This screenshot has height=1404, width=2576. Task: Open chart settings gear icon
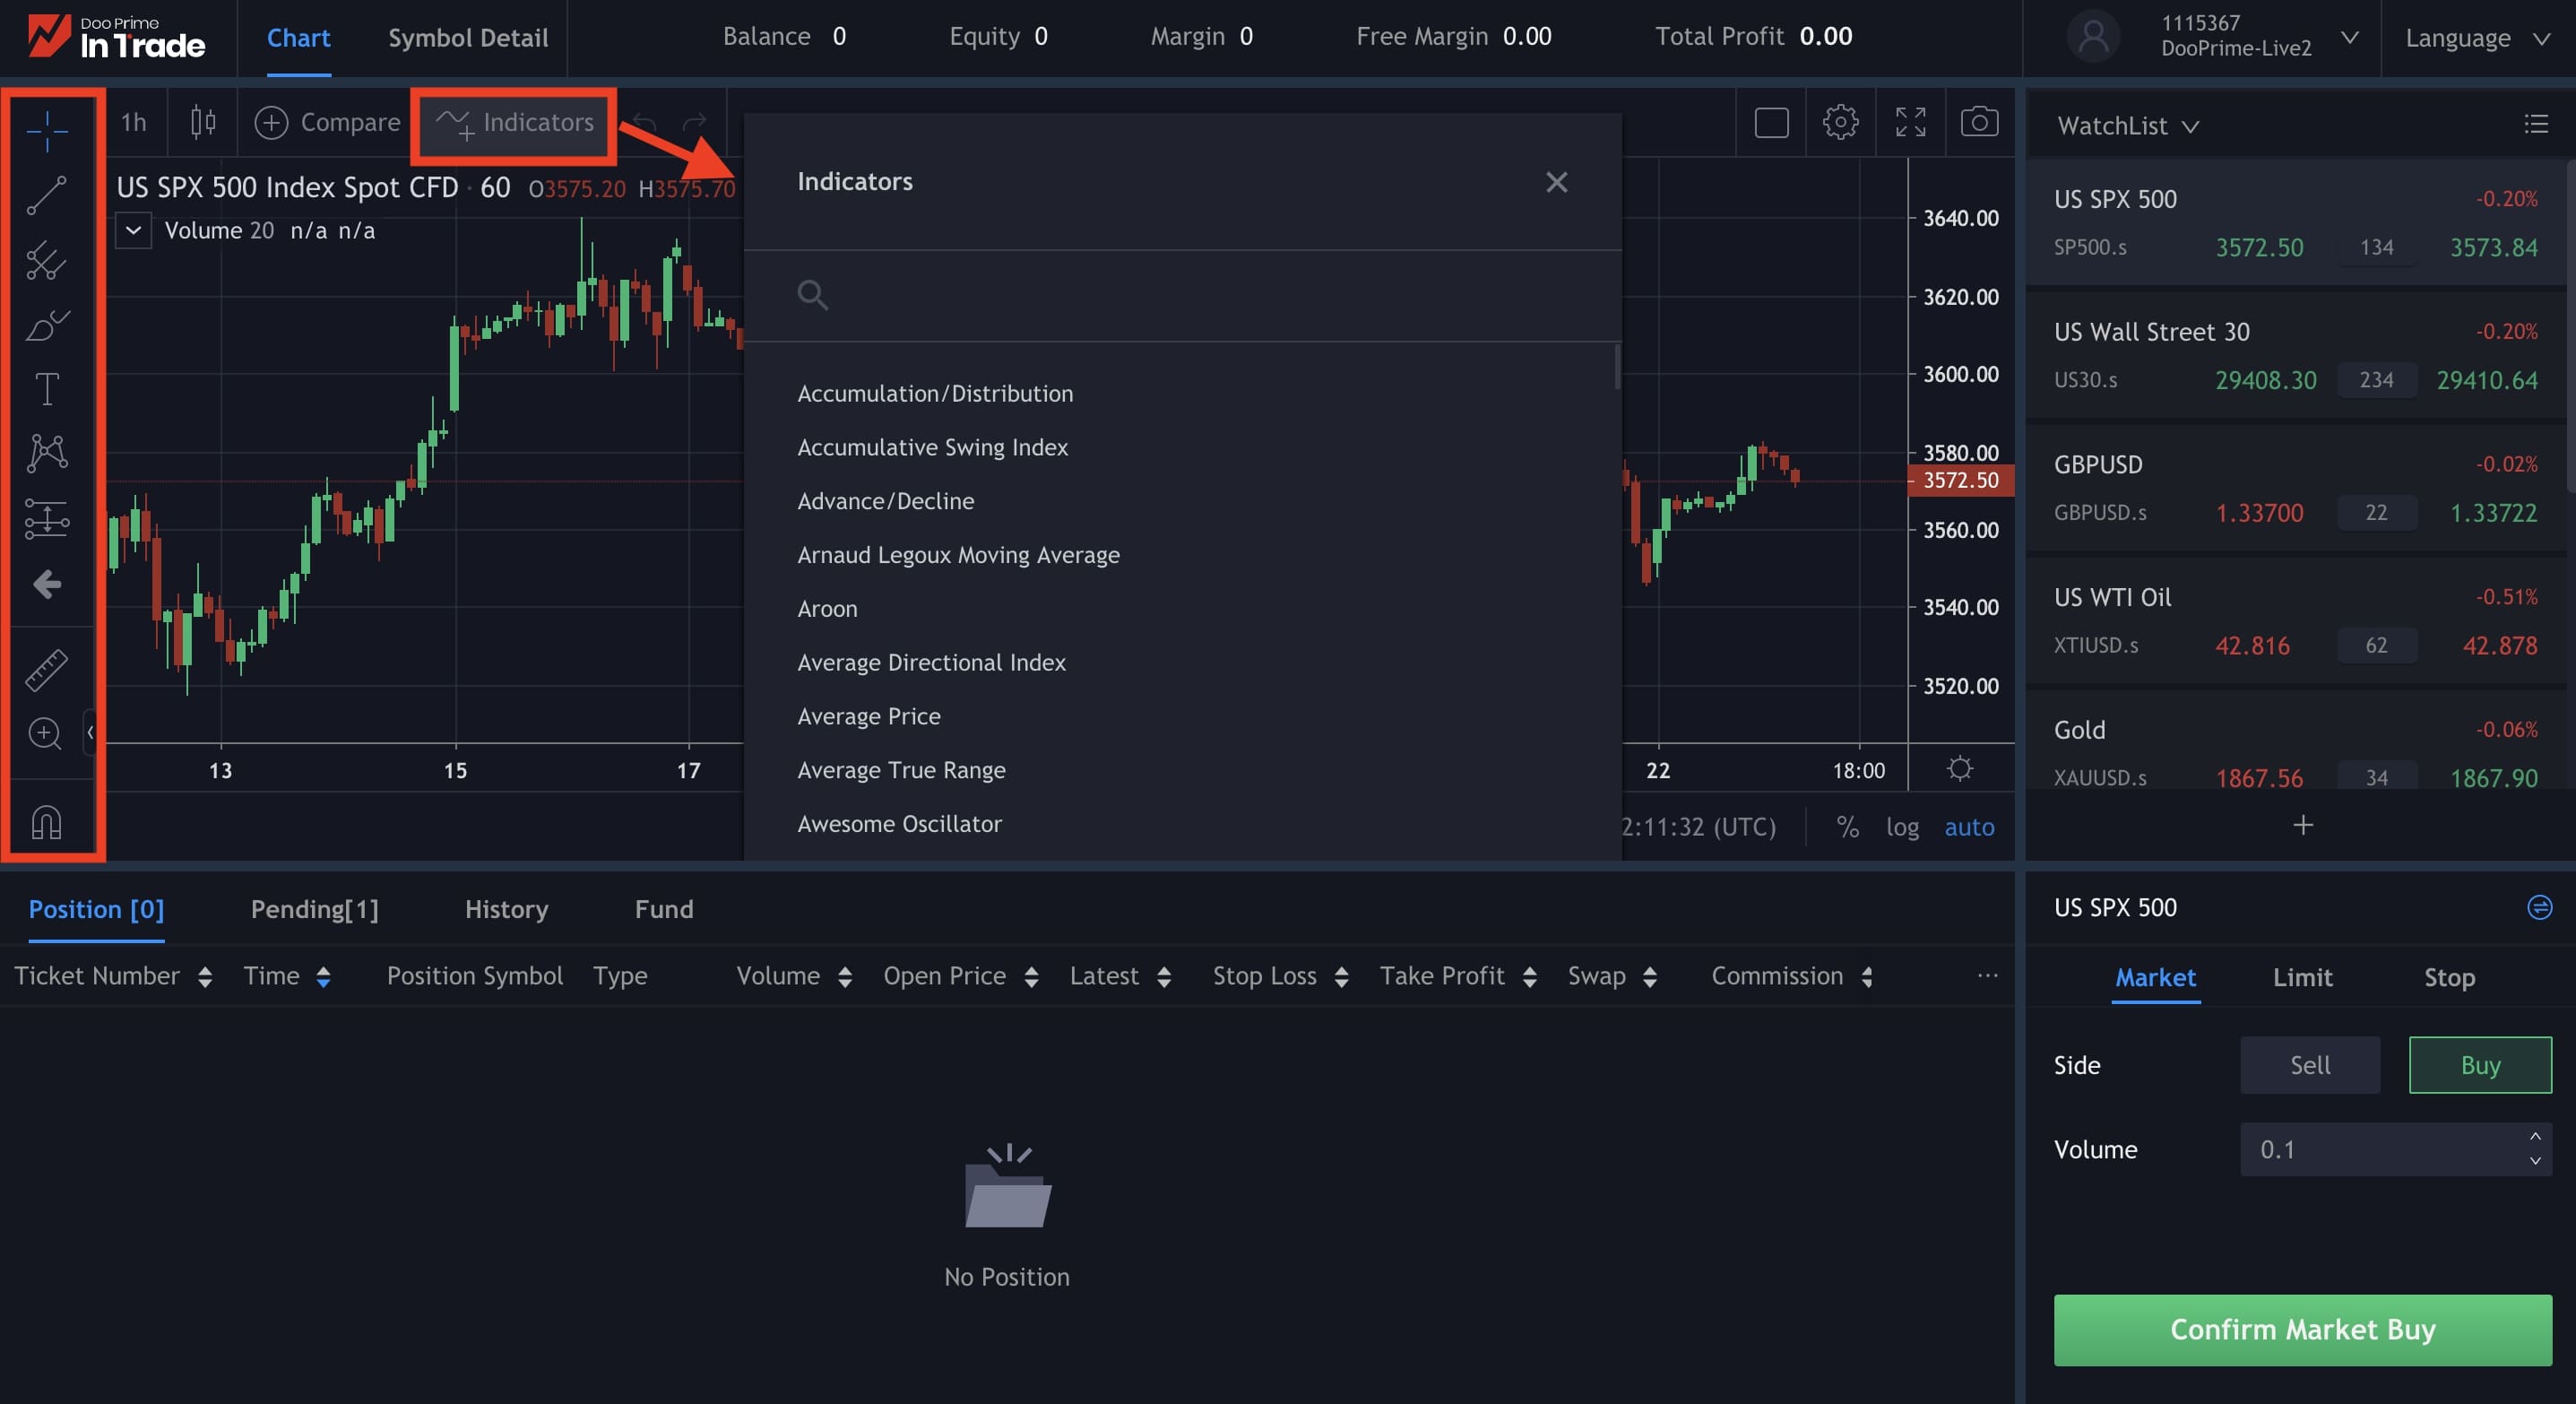(x=1840, y=122)
